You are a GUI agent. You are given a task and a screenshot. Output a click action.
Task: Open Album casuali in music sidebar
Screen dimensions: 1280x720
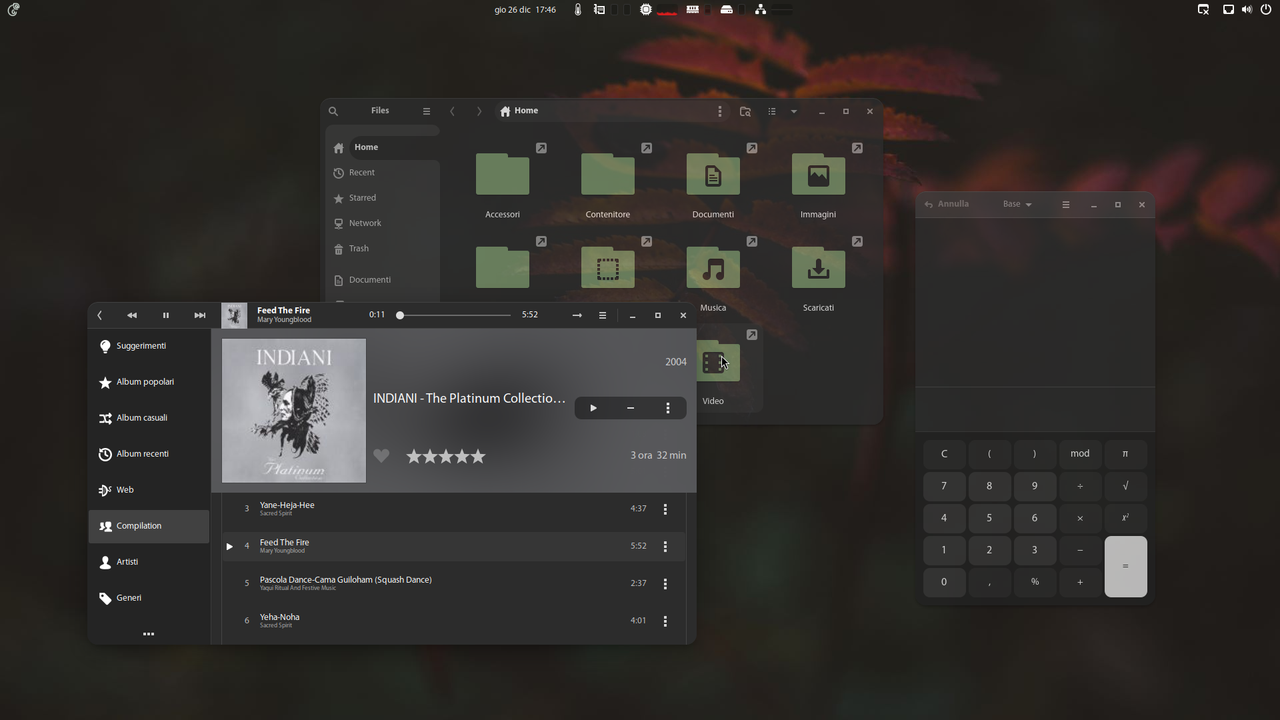[149, 418]
